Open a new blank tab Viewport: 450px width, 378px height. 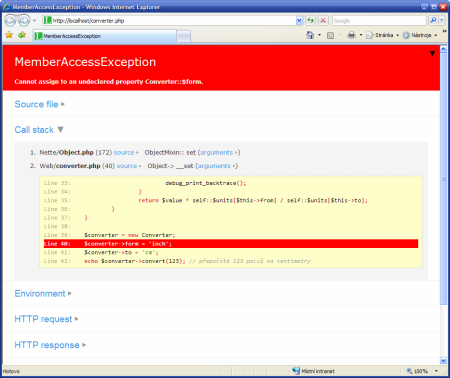point(183,36)
